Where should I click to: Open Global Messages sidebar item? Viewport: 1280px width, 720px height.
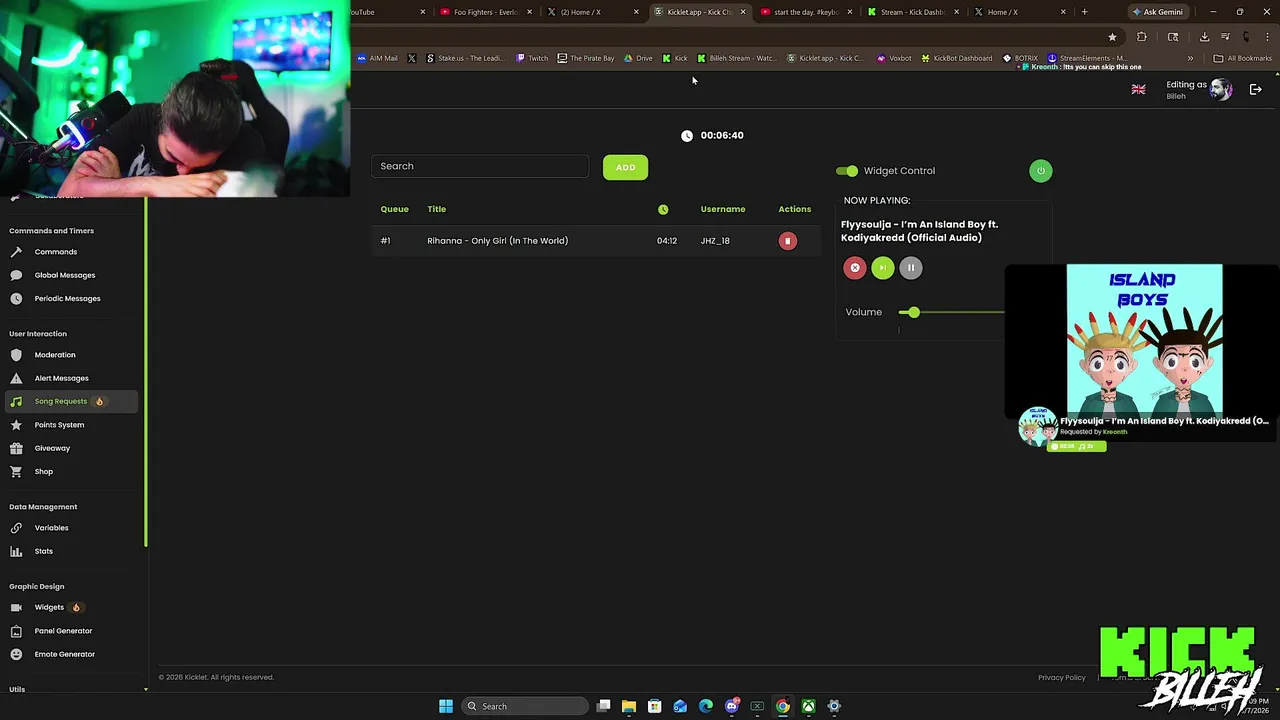(65, 275)
